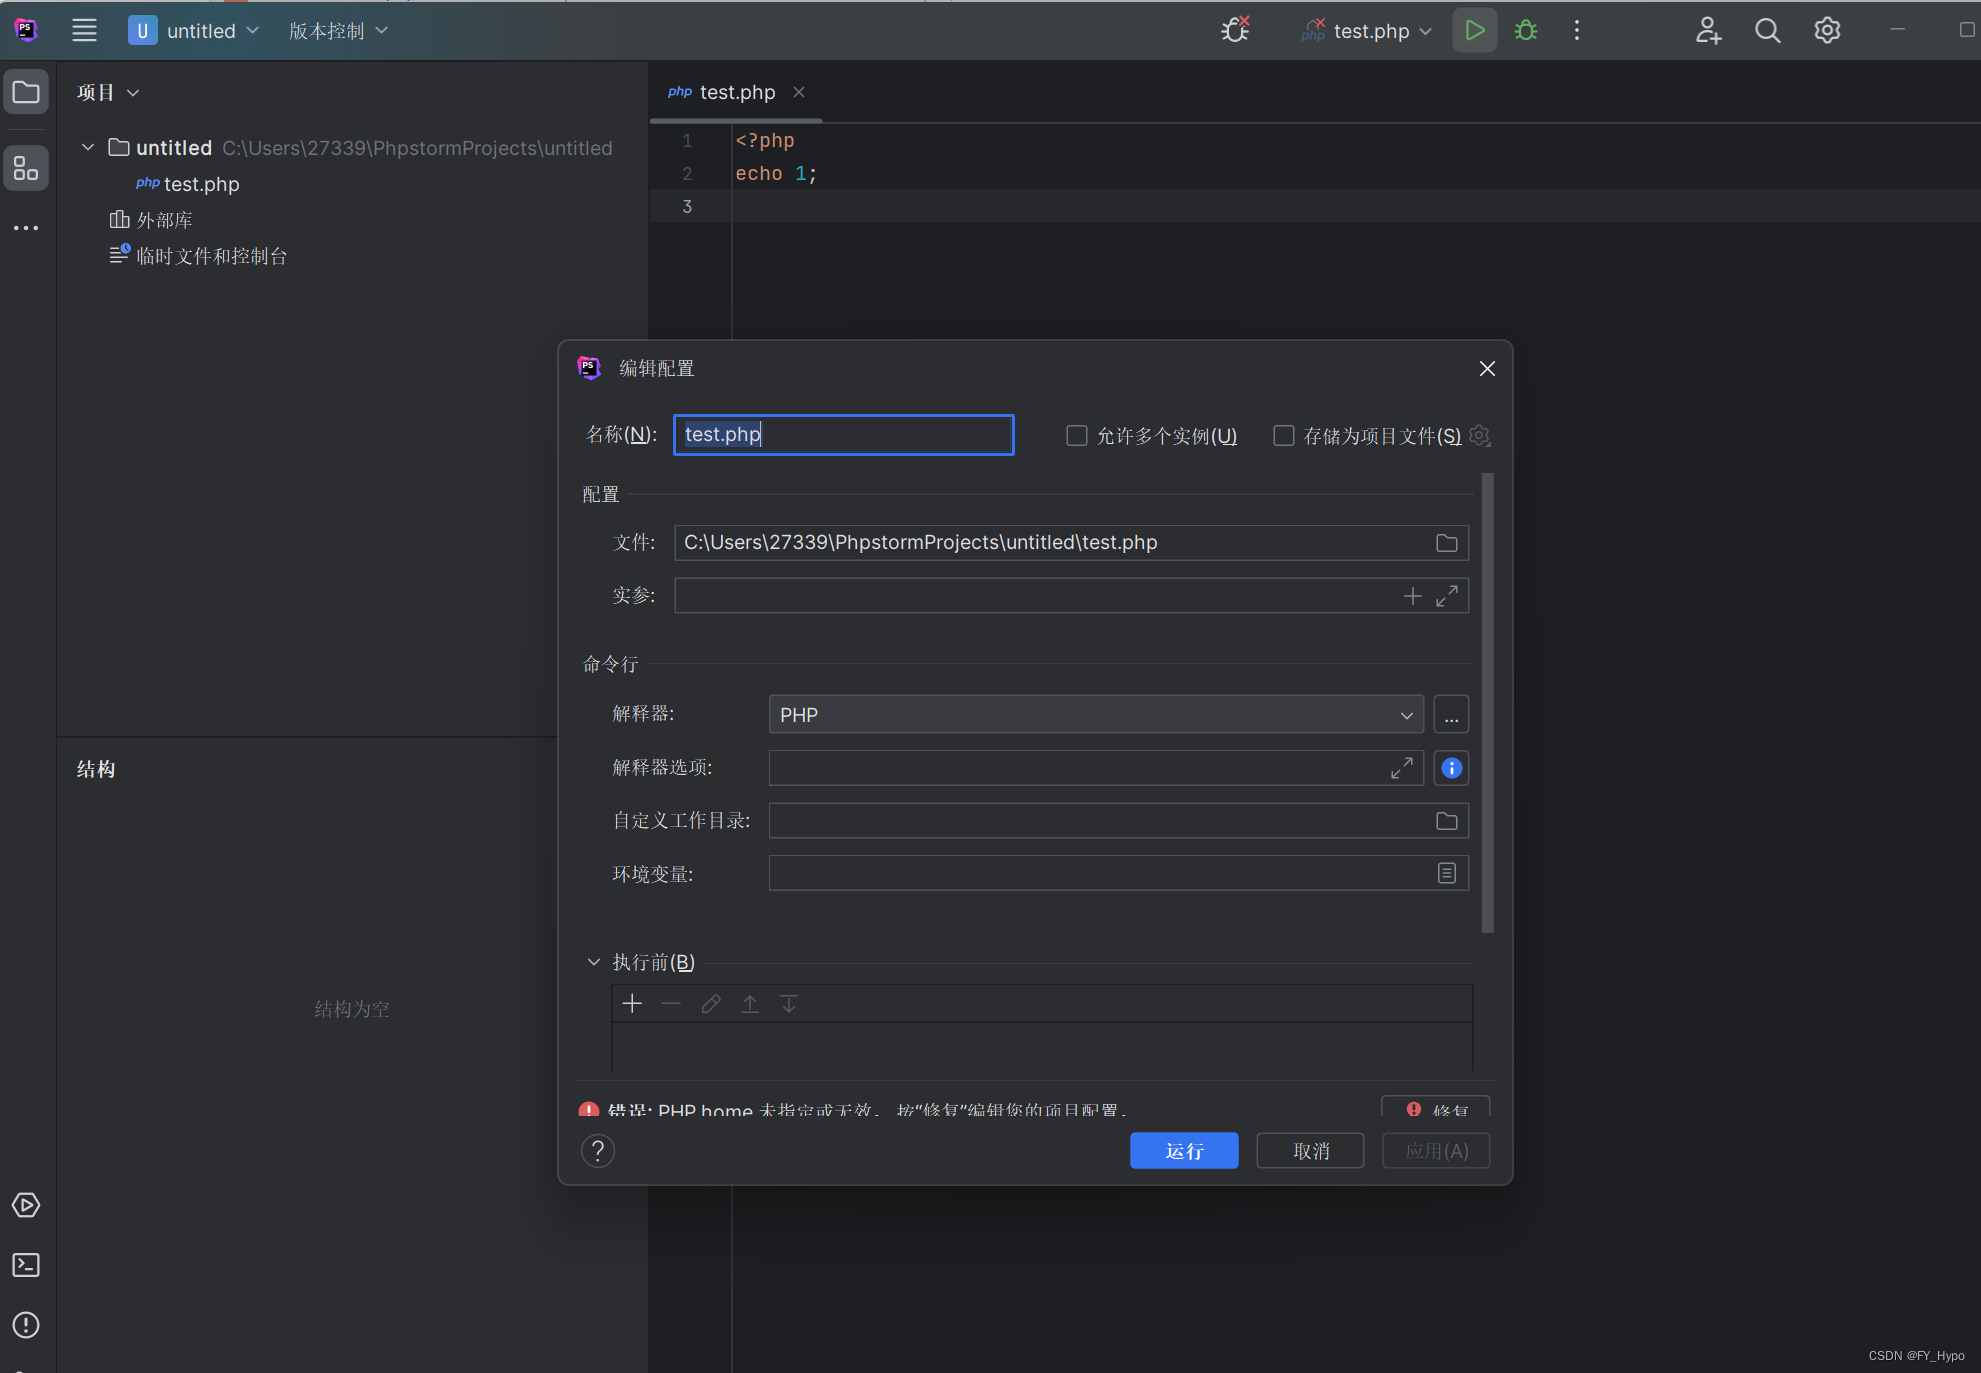
Task: Click the Search Everywhere magnifier icon
Action: pyautogui.click(x=1767, y=31)
